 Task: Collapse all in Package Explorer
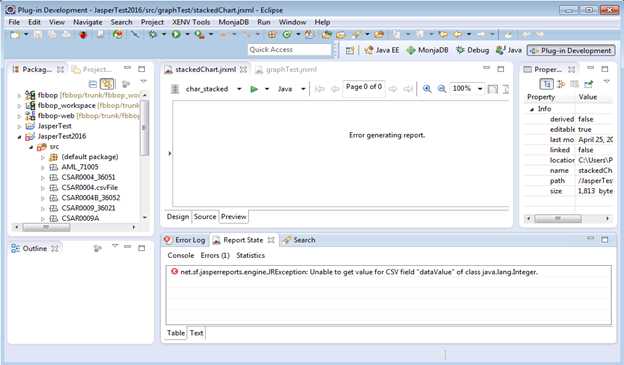tap(92, 84)
